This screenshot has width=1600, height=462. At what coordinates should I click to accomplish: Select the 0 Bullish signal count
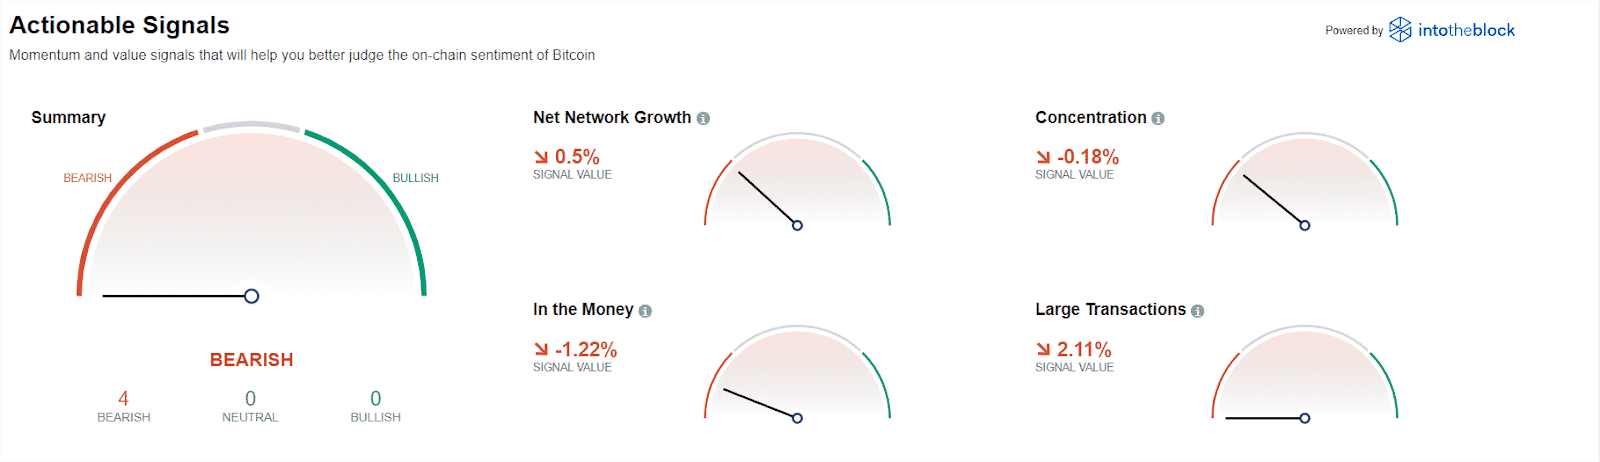click(376, 399)
